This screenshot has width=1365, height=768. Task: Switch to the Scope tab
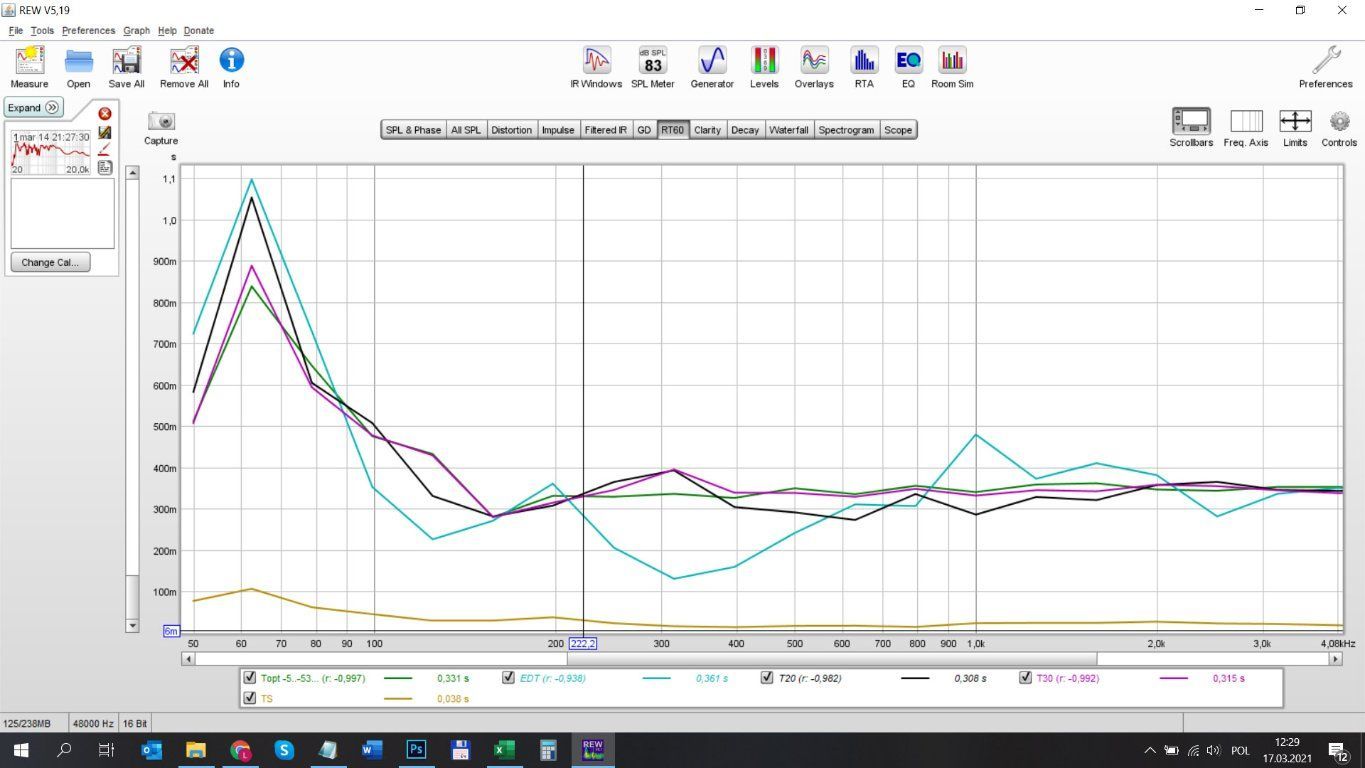click(898, 130)
